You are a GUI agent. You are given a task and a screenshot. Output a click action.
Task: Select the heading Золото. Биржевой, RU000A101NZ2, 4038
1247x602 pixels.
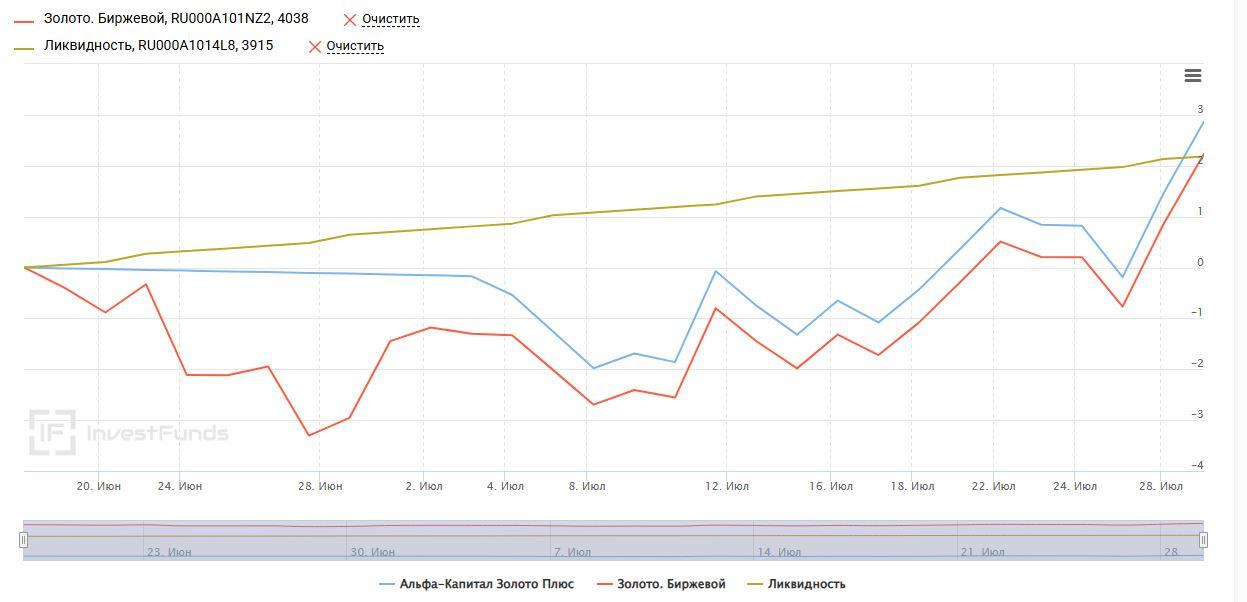(176, 18)
